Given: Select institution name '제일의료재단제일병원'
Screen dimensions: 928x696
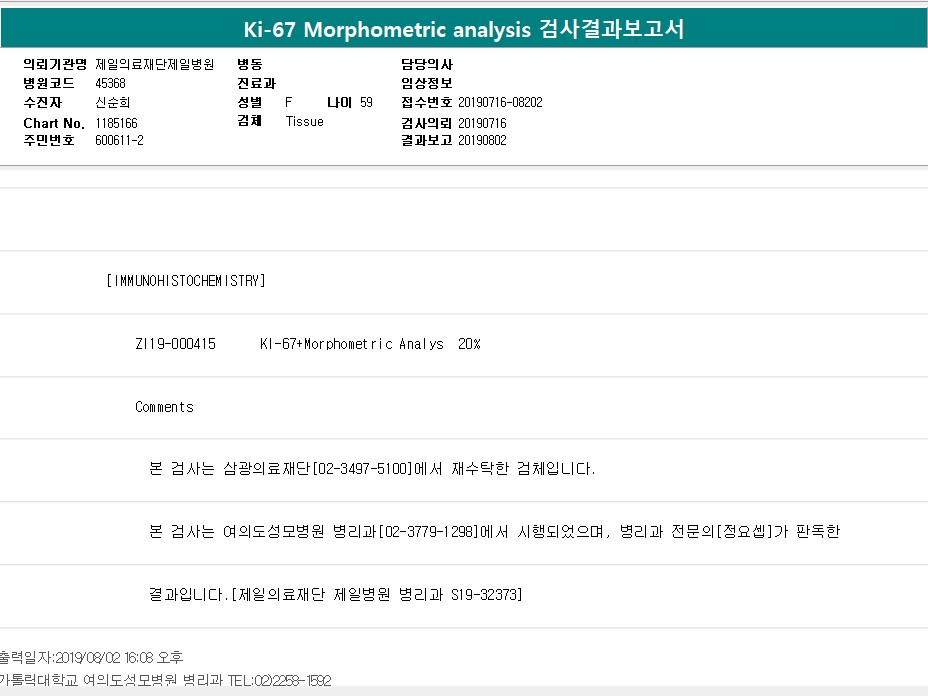Looking at the screenshot, I should coord(154,64).
